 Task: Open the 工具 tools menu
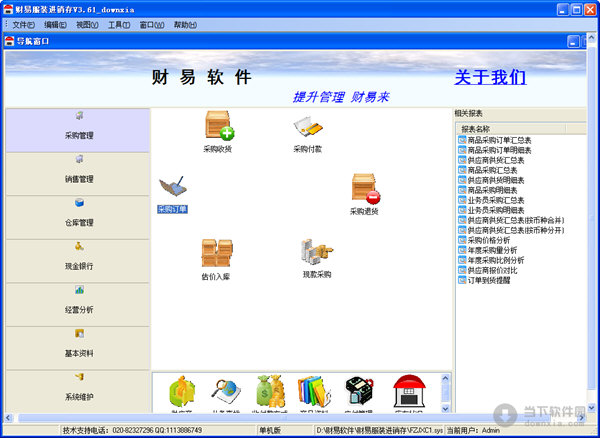[119, 24]
